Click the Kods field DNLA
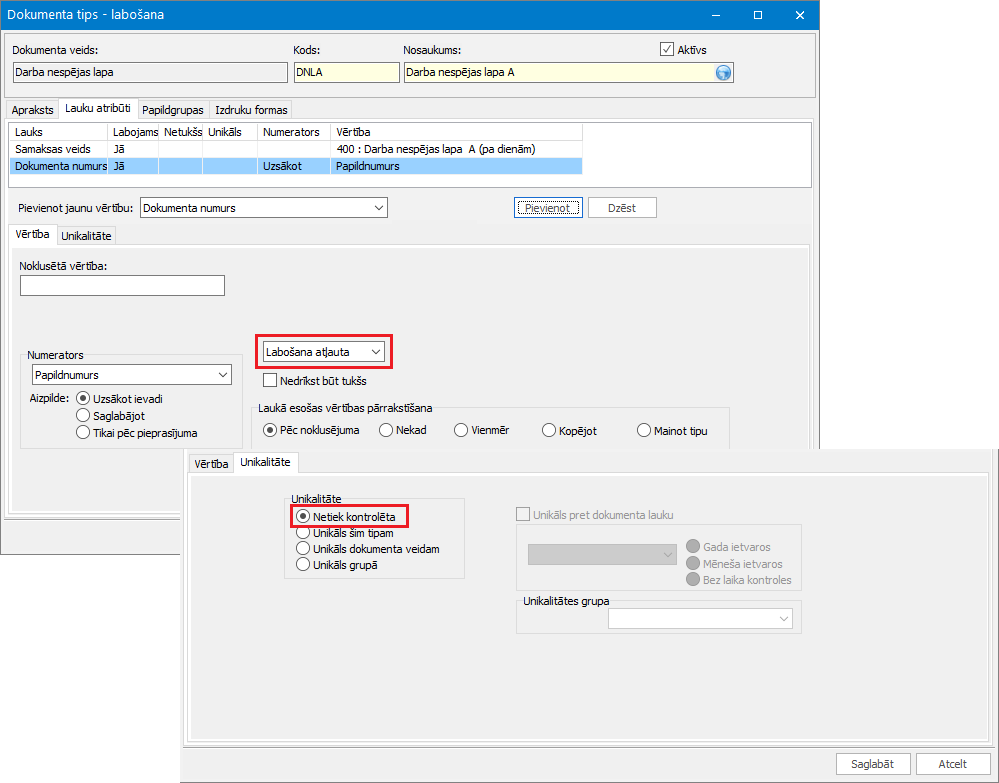This screenshot has width=999, height=783. [347, 73]
